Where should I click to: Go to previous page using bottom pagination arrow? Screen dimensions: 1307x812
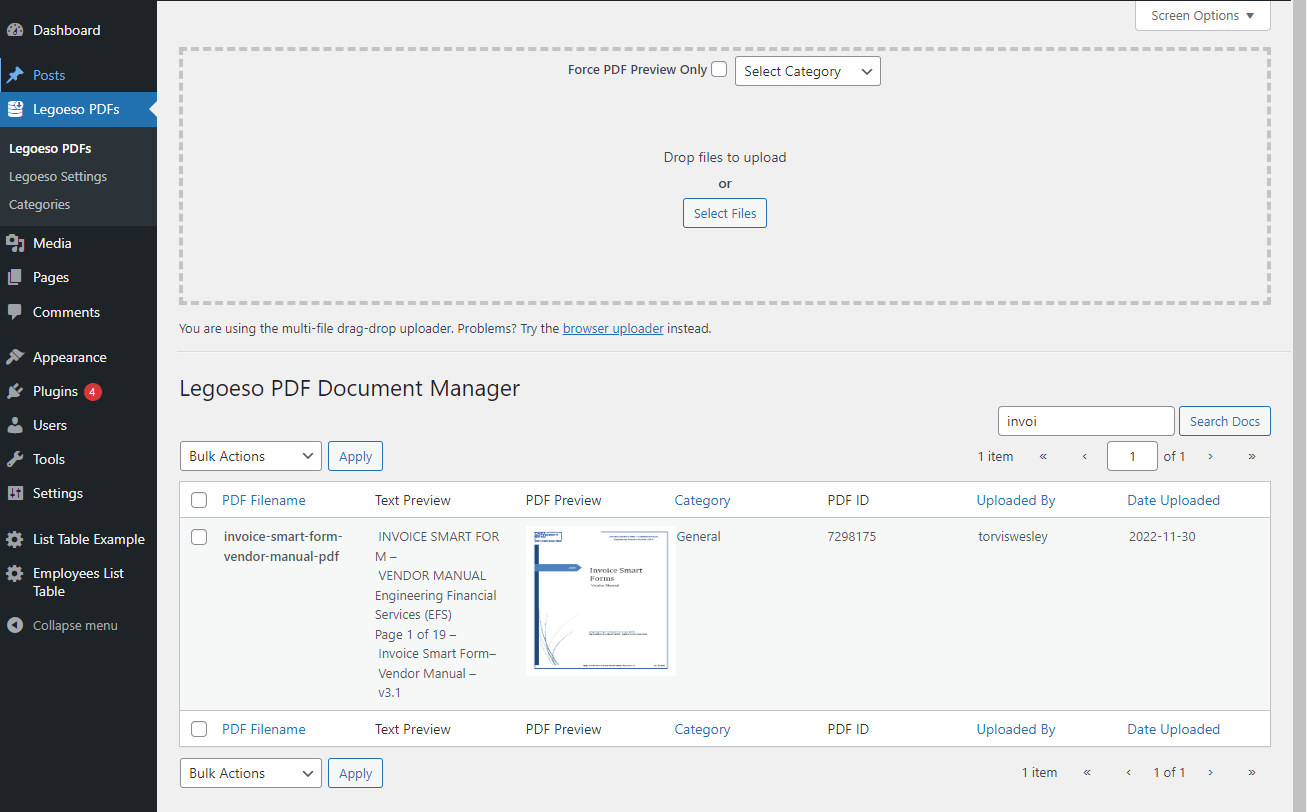coord(1129,772)
